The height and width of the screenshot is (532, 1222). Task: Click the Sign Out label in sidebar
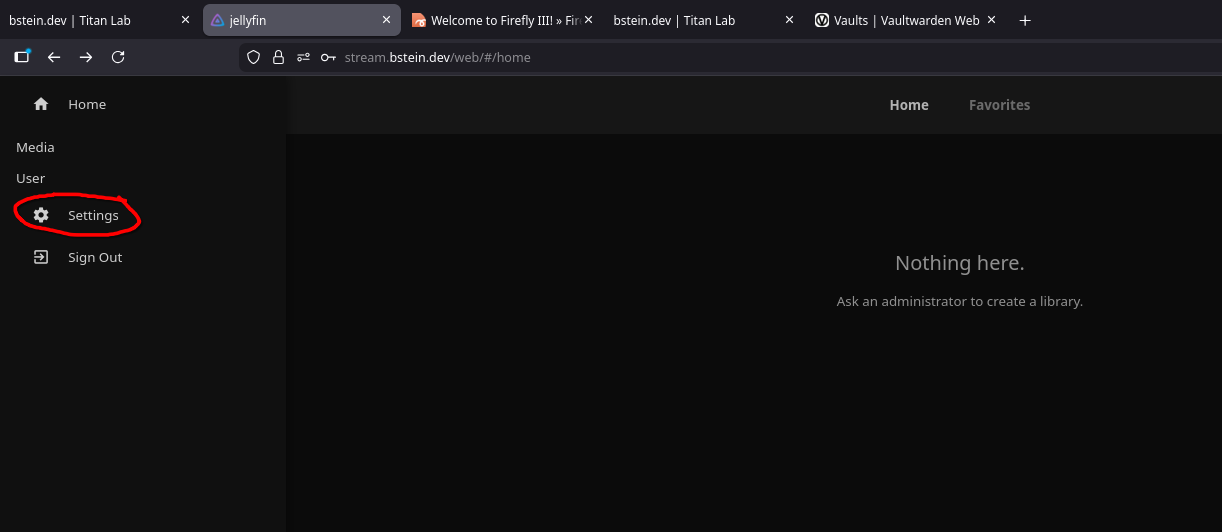(x=95, y=257)
